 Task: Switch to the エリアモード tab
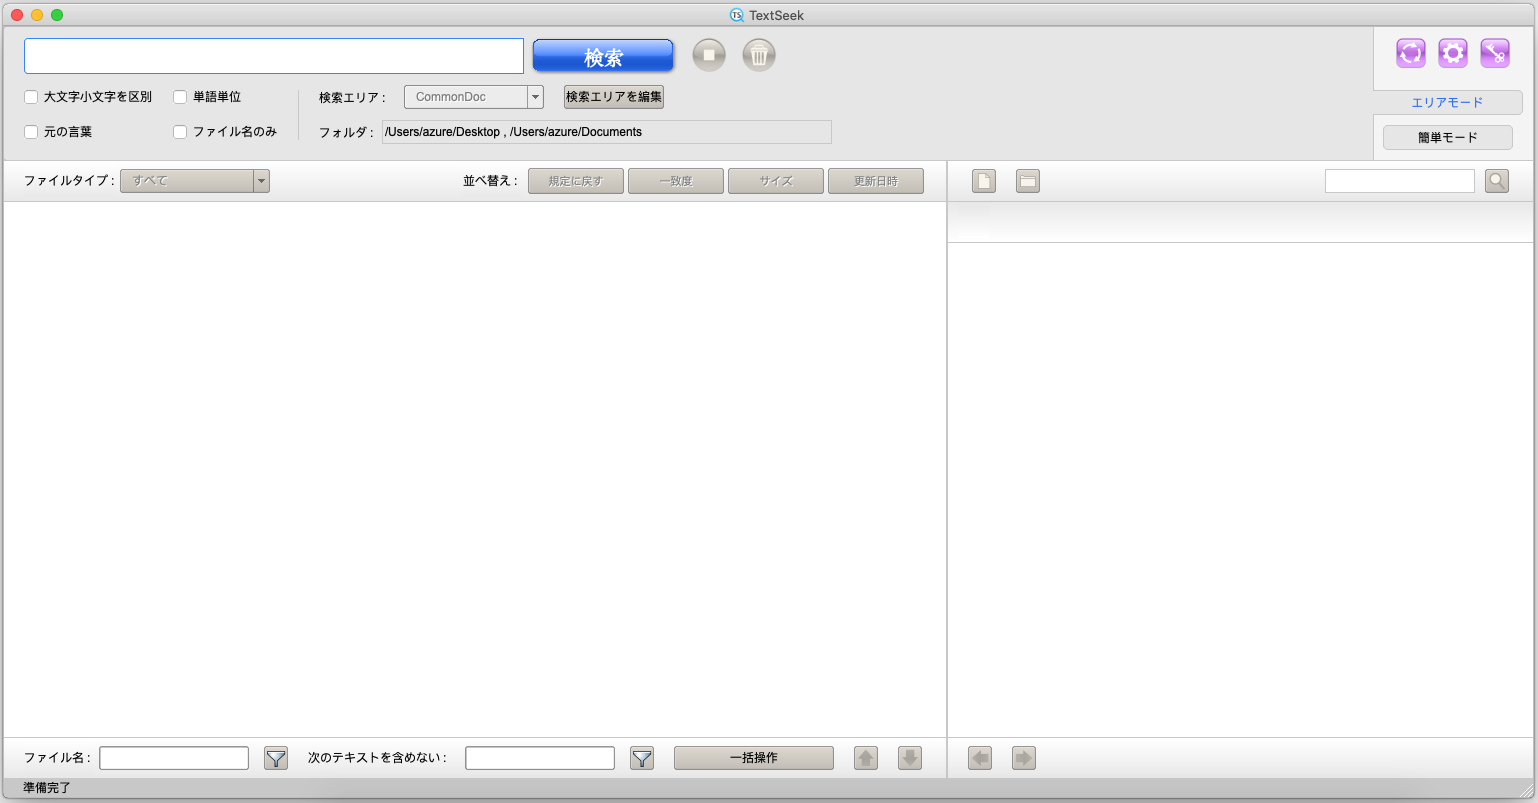click(x=1447, y=103)
